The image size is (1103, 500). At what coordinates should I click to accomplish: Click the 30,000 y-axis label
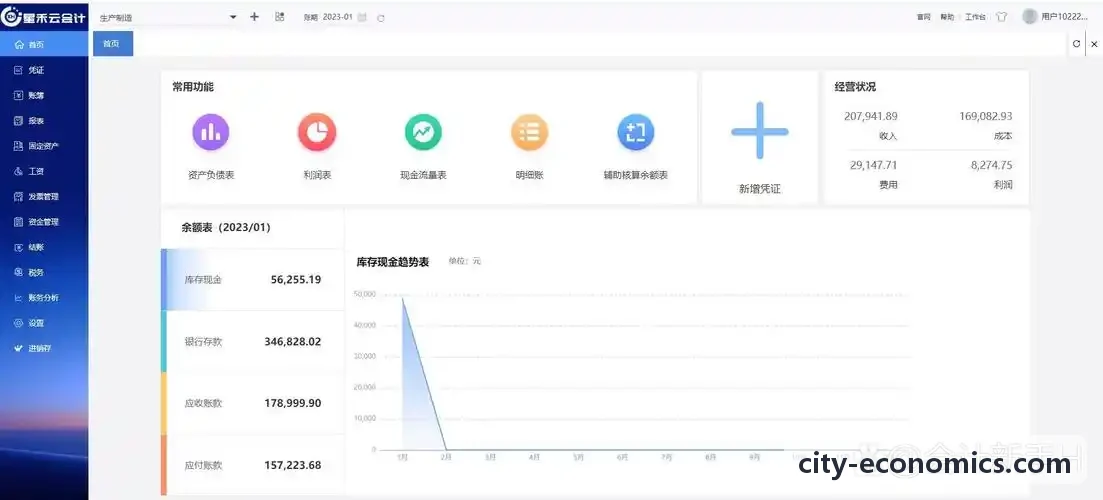(364, 357)
